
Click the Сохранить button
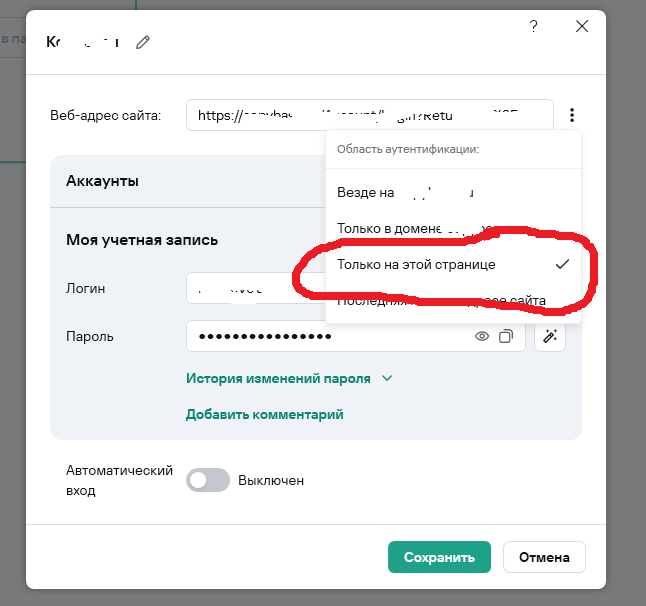pos(439,557)
